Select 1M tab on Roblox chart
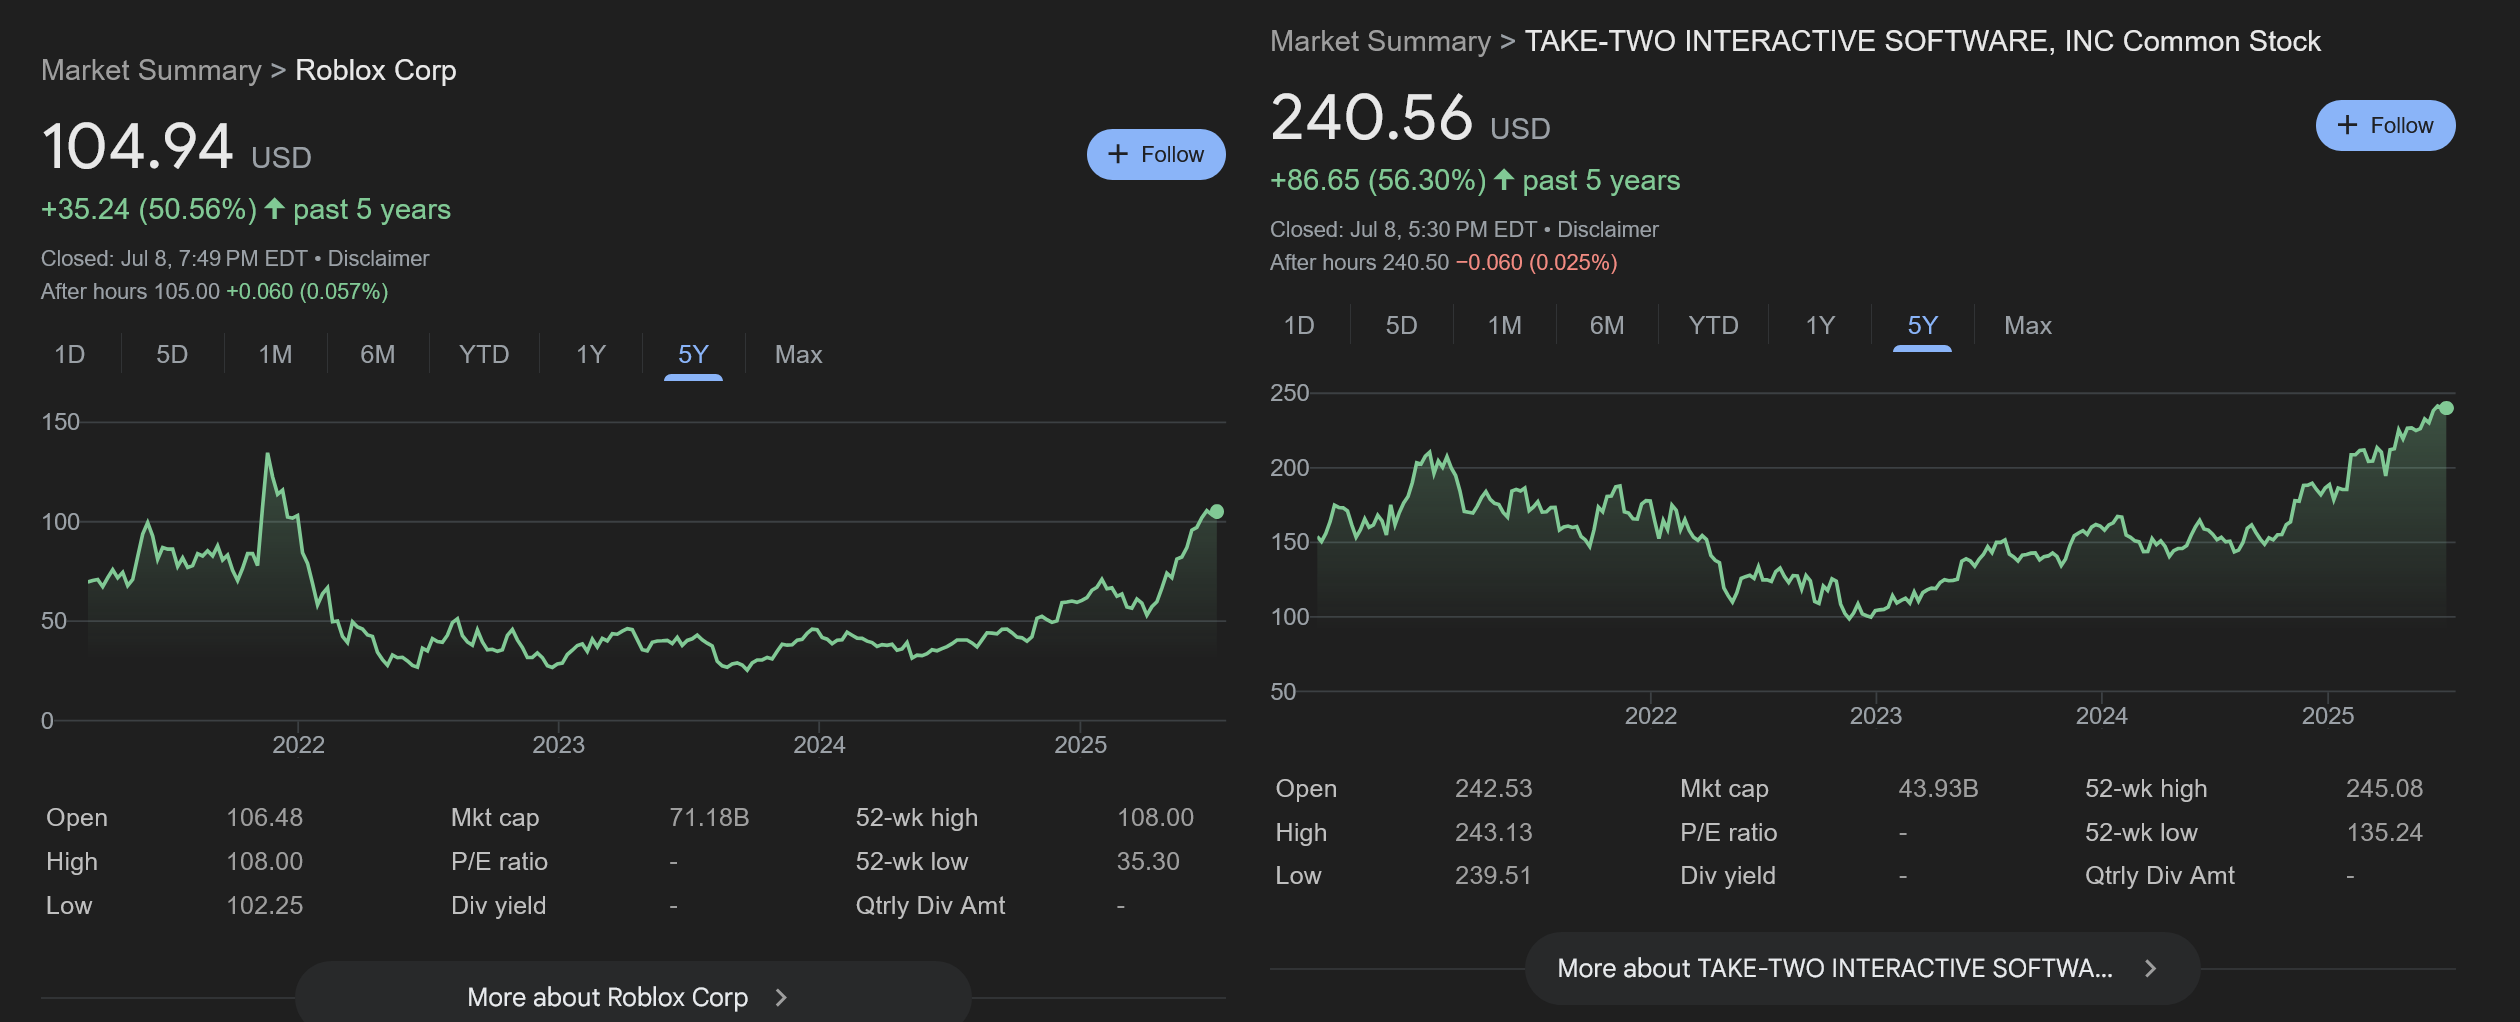The image size is (2520, 1022). click(275, 354)
